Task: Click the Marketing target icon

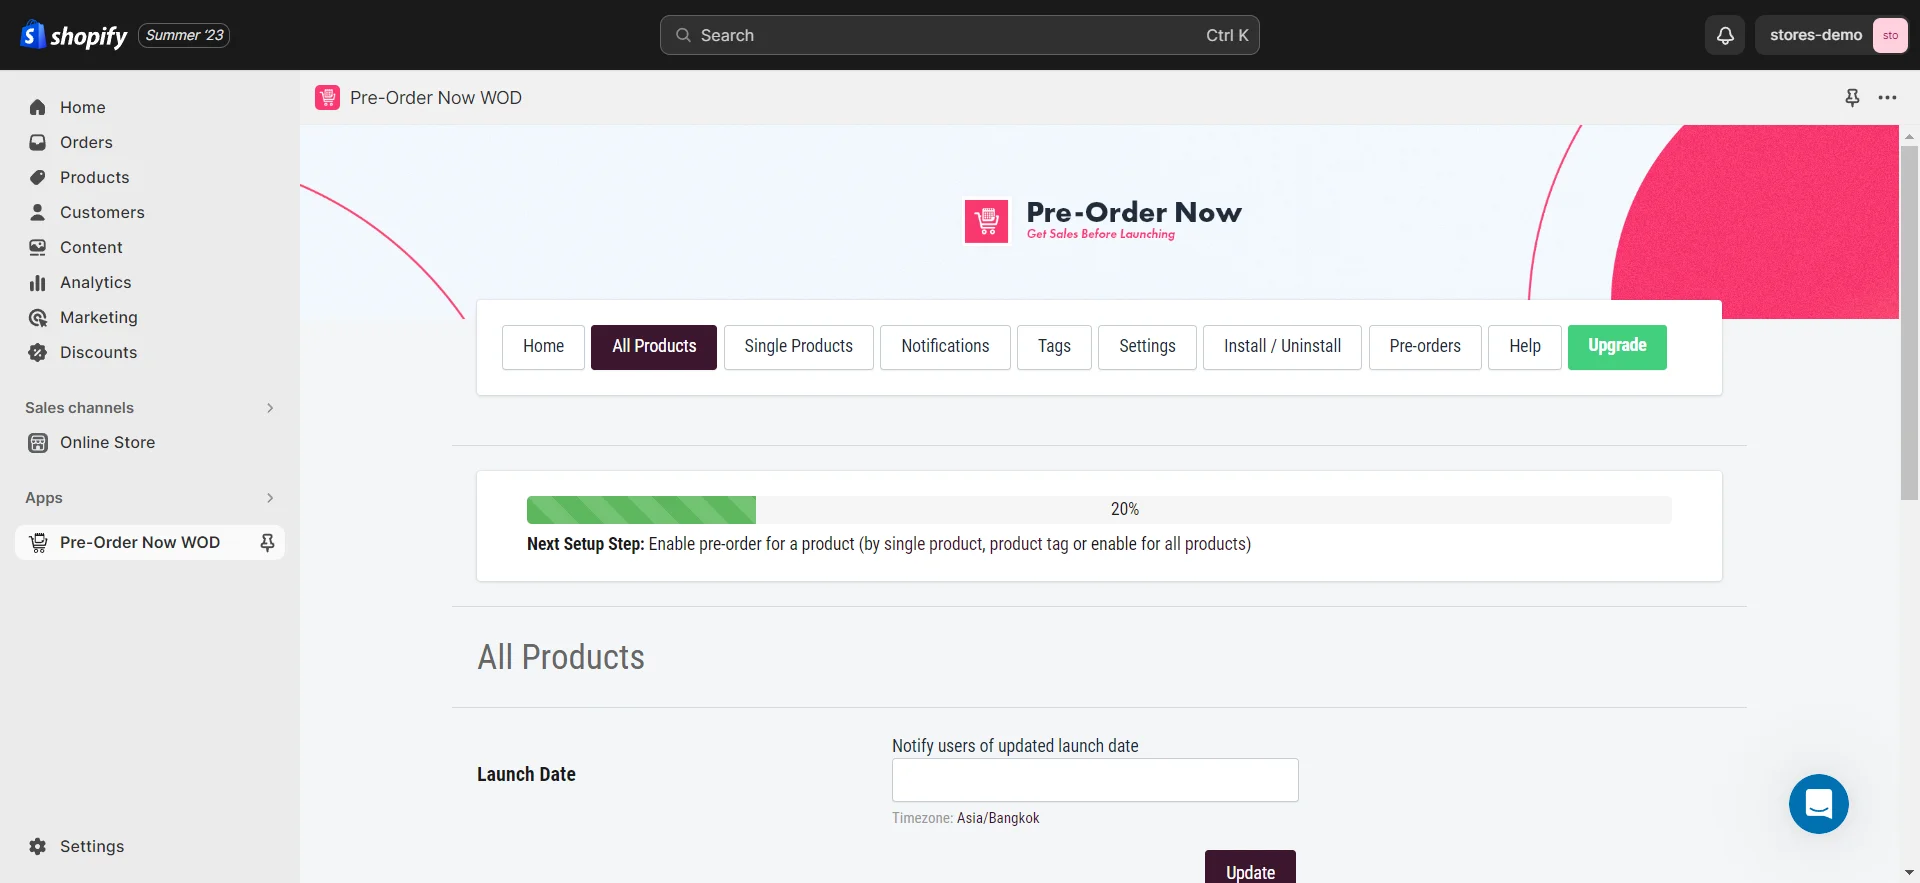Action: pyautogui.click(x=38, y=317)
